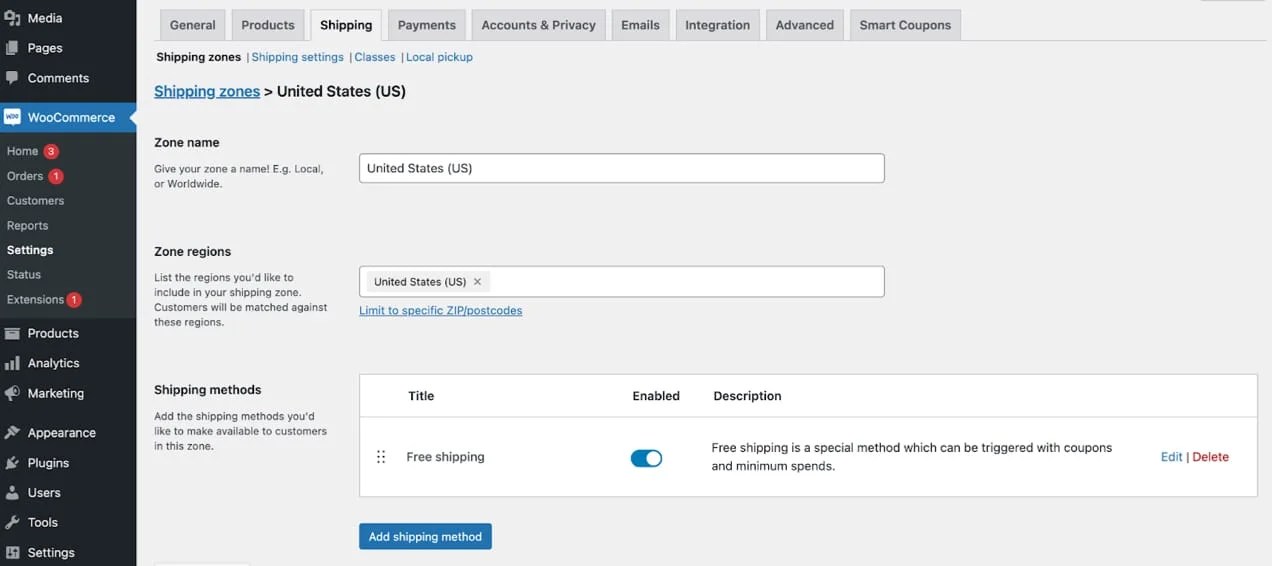1272x566 pixels.
Task: Click the Pages icon in sidebar
Action: coord(12,48)
